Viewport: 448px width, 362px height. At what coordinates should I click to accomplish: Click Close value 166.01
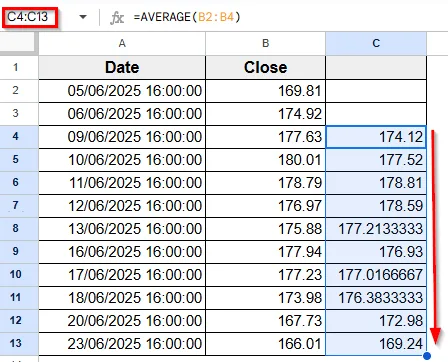(x=265, y=344)
